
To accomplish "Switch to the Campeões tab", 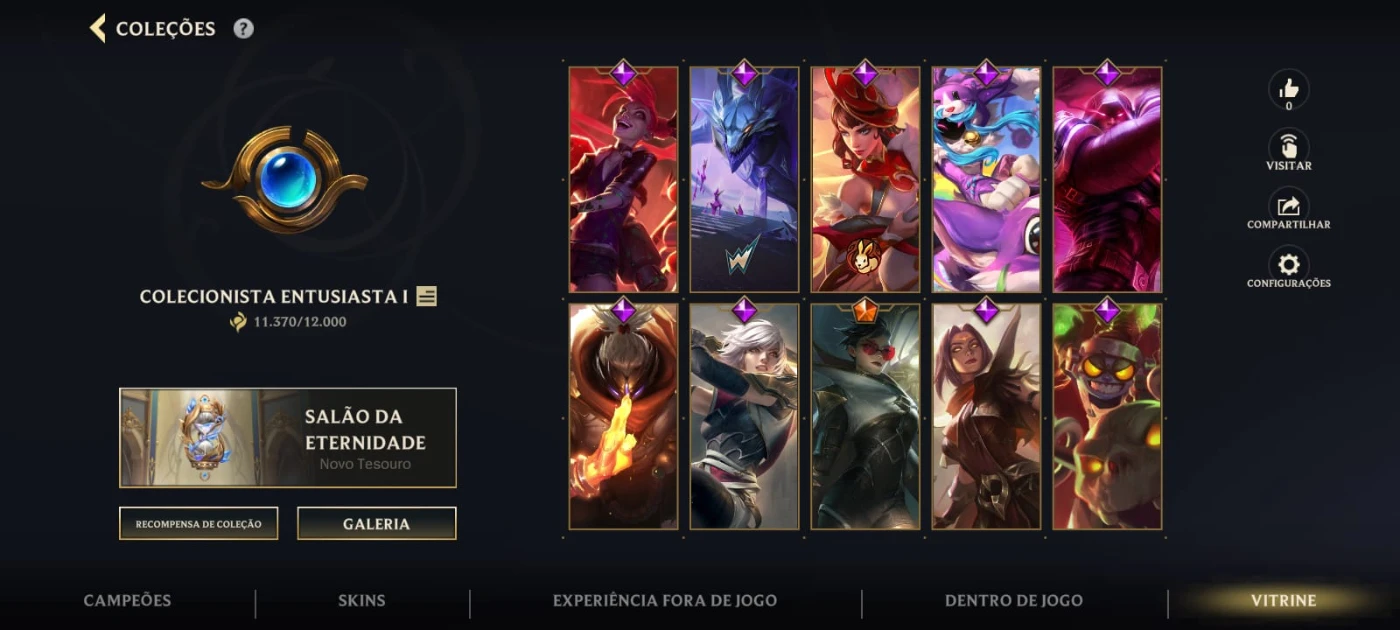I will pos(127,601).
